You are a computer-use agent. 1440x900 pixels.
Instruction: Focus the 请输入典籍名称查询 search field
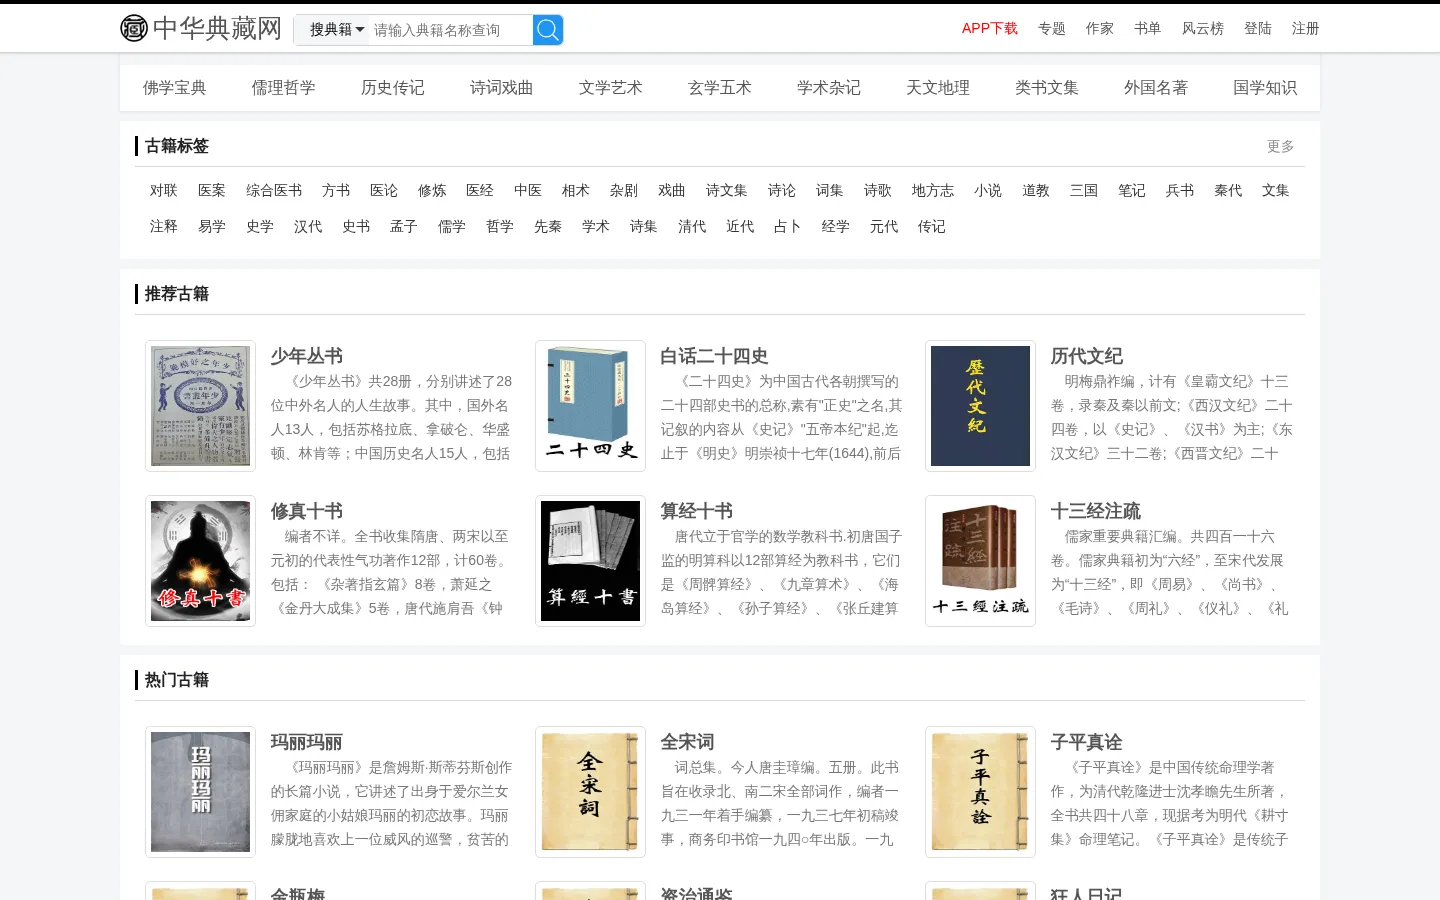pos(450,30)
